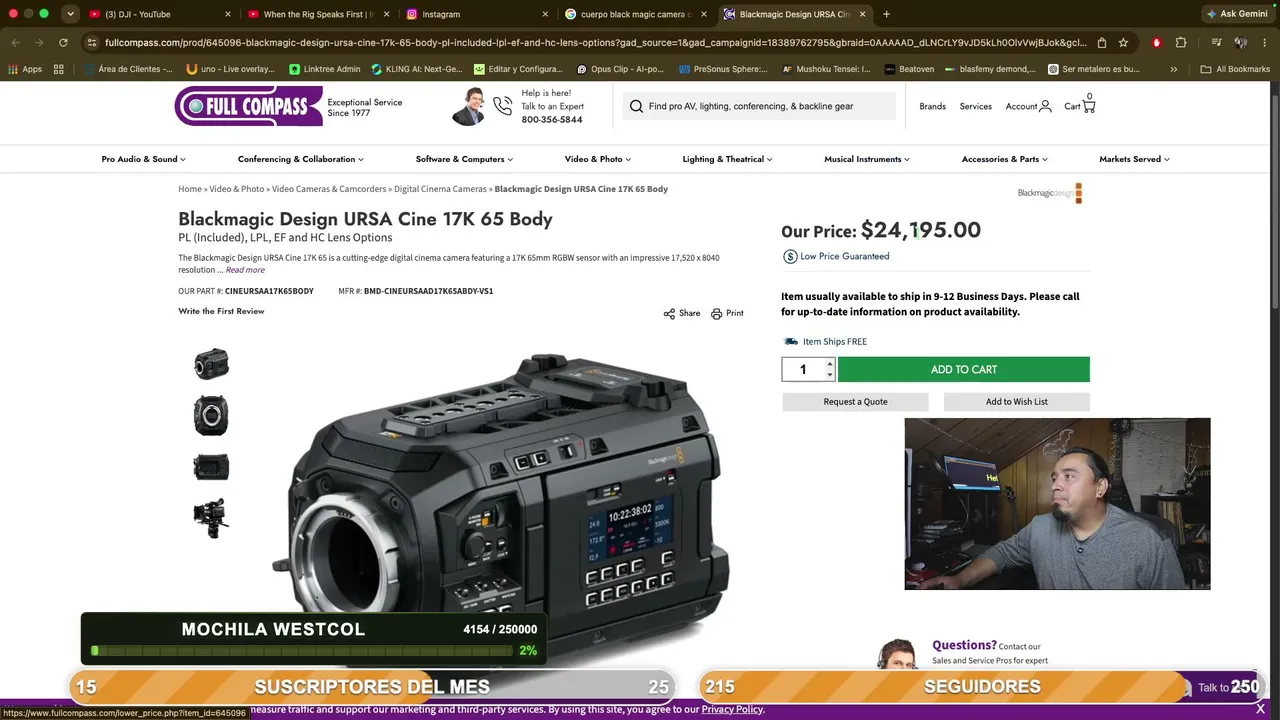This screenshot has width=1280, height=720.
Task: Click the Full Compass logo
Action: [x=248, y=106]
